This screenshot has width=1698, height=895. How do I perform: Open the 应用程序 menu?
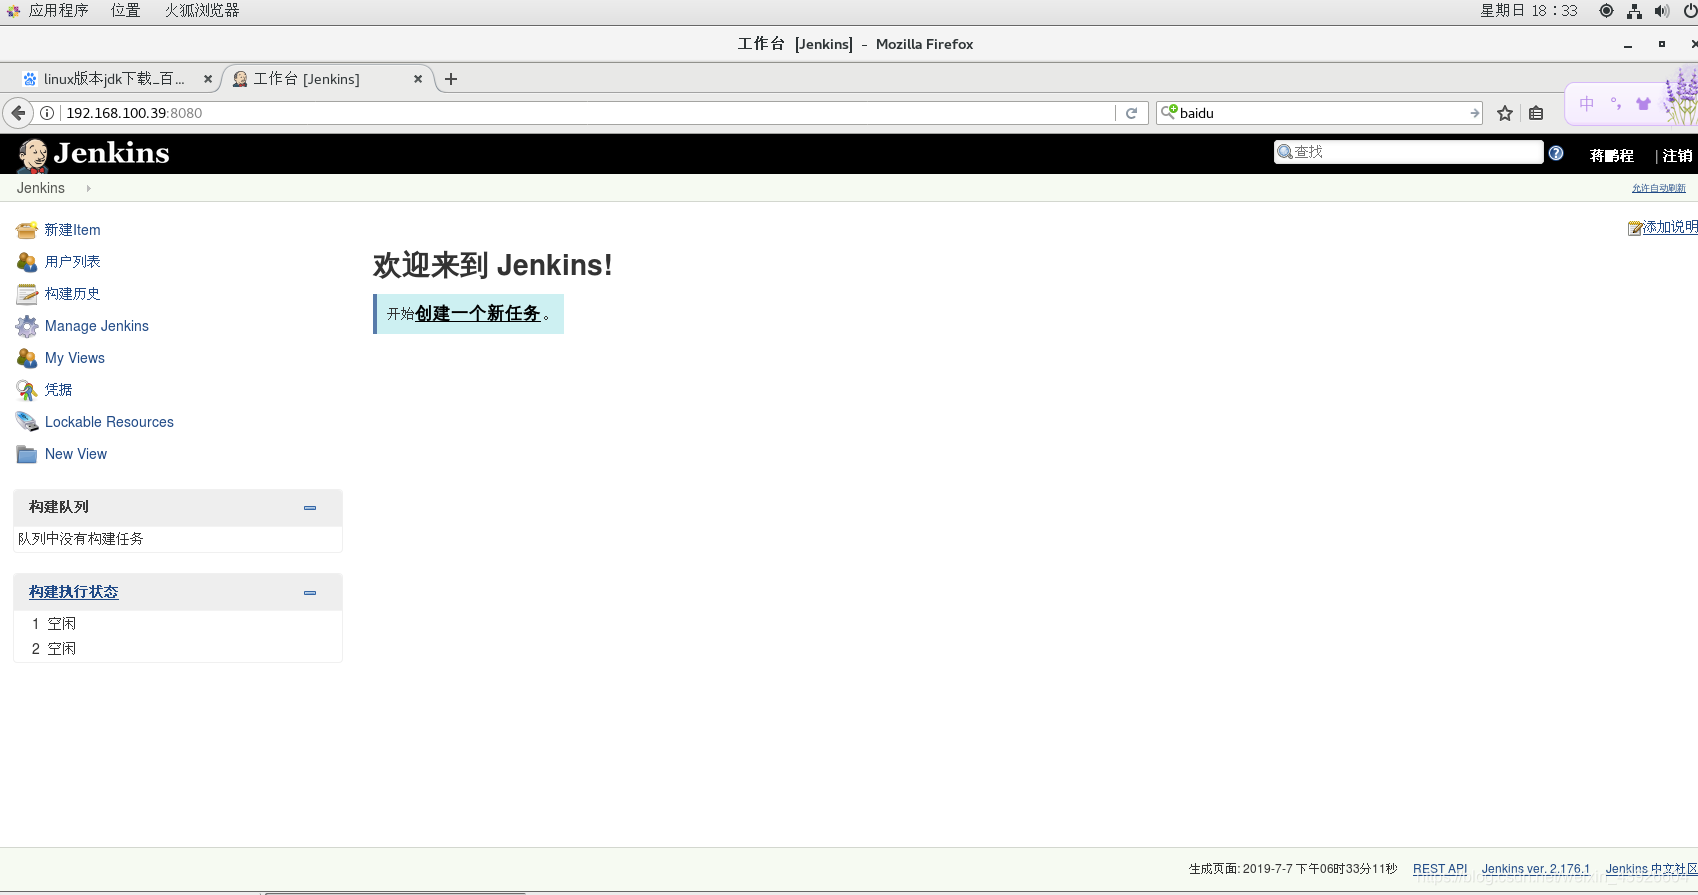[x=59, y=11]
